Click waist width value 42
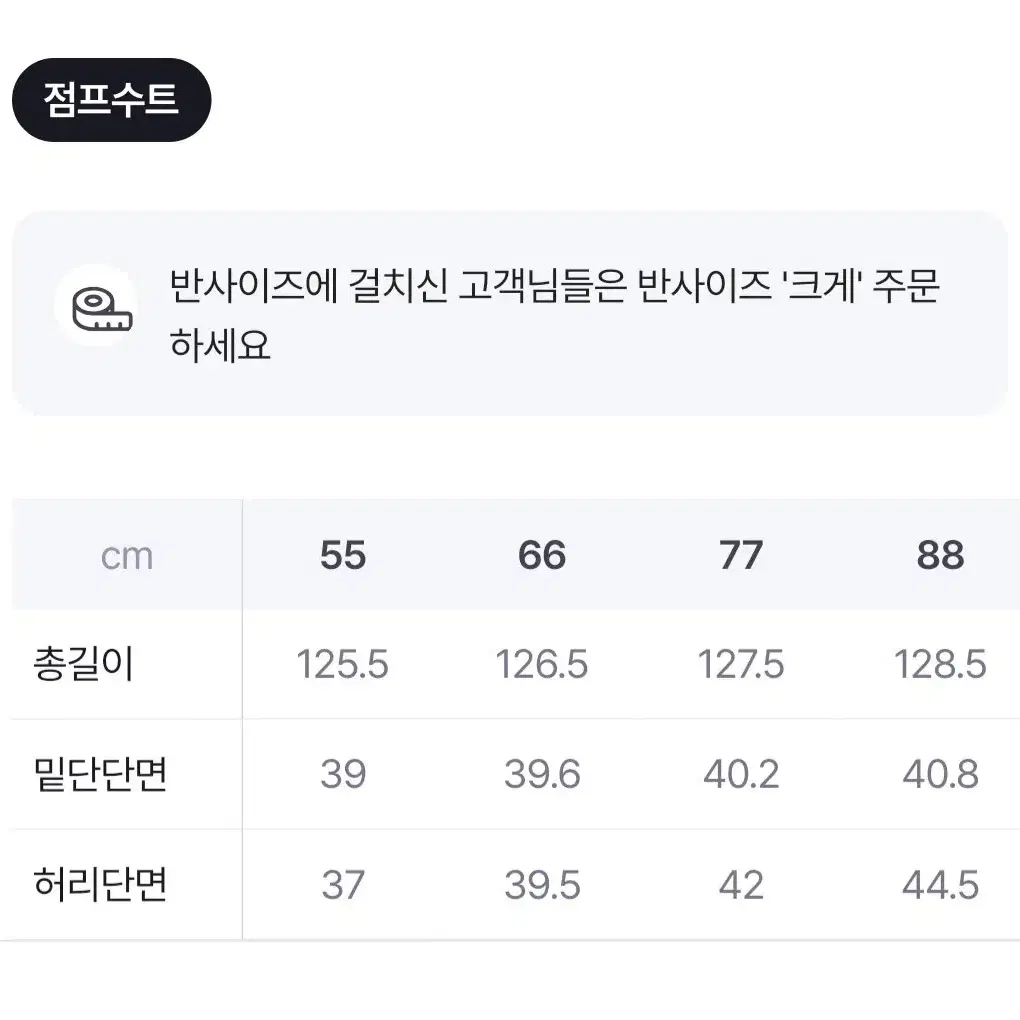The height and width of the screenshot is (1020, 1020). coord(741,885)
